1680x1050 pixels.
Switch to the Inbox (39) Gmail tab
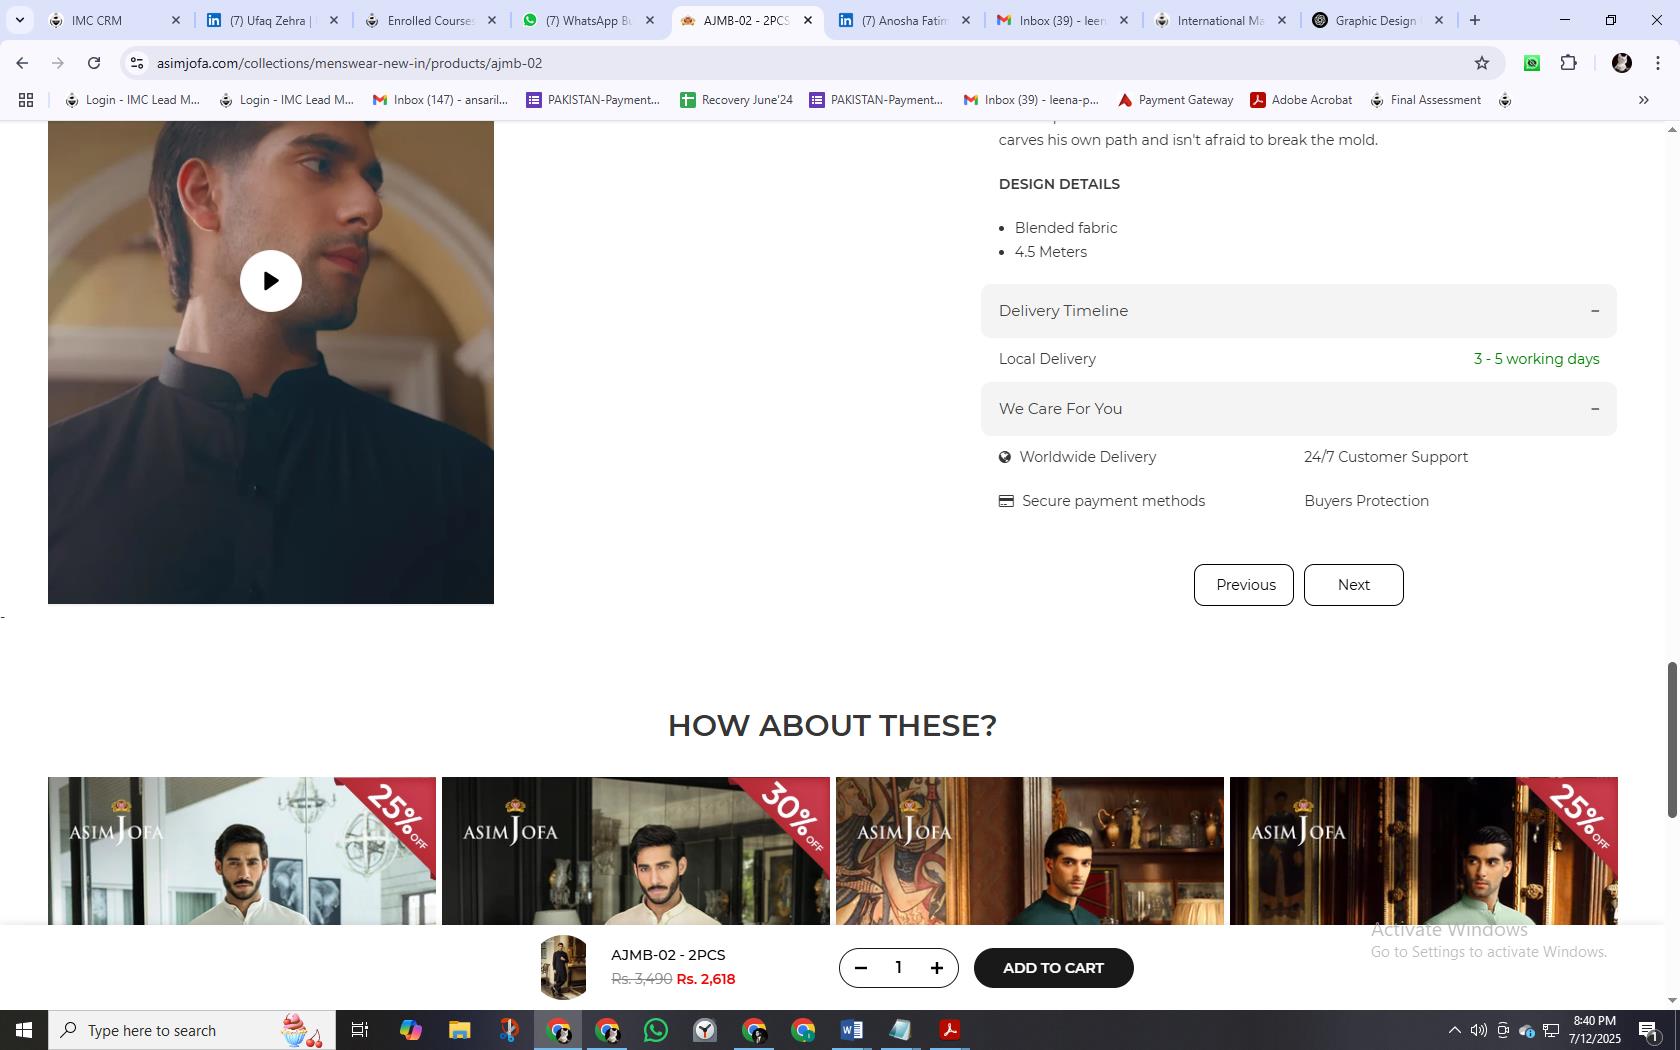(x=1062, y=20)
